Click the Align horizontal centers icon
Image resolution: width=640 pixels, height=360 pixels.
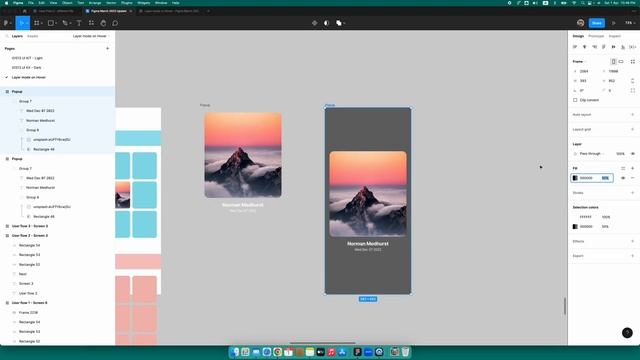[584, 47]
